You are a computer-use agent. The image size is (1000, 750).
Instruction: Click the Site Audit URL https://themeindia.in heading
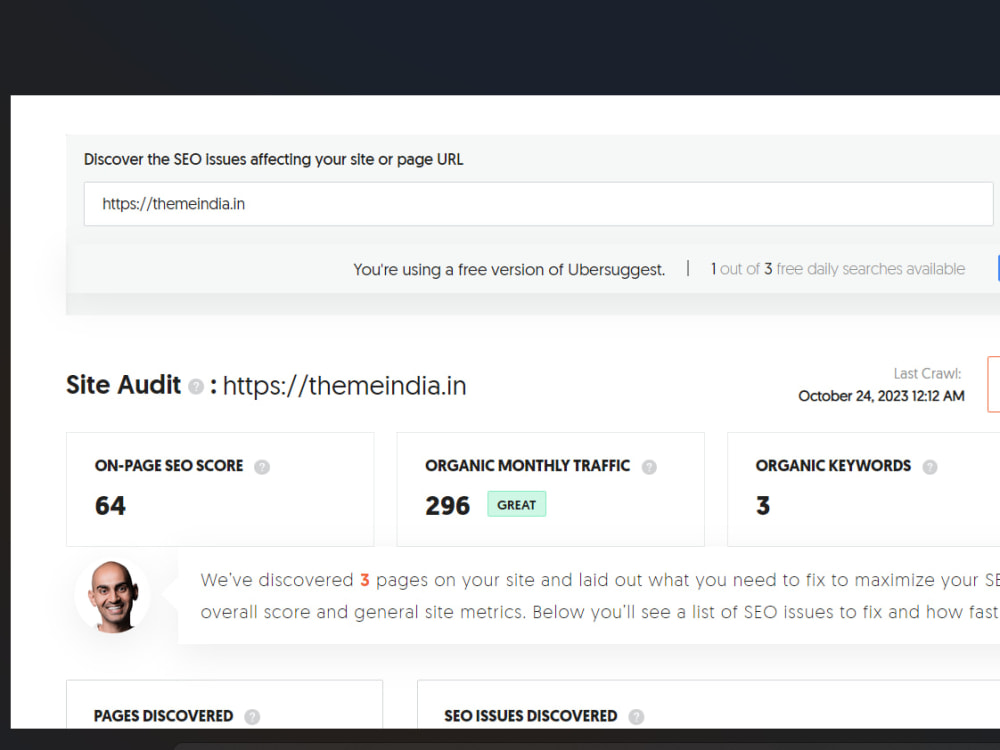344,386
